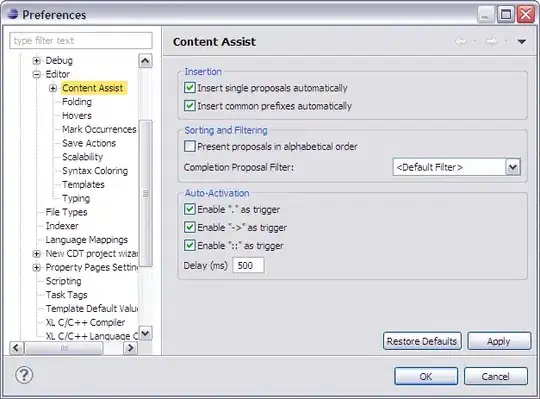Select New CDT project wizard item

click(x=92, y=254)
